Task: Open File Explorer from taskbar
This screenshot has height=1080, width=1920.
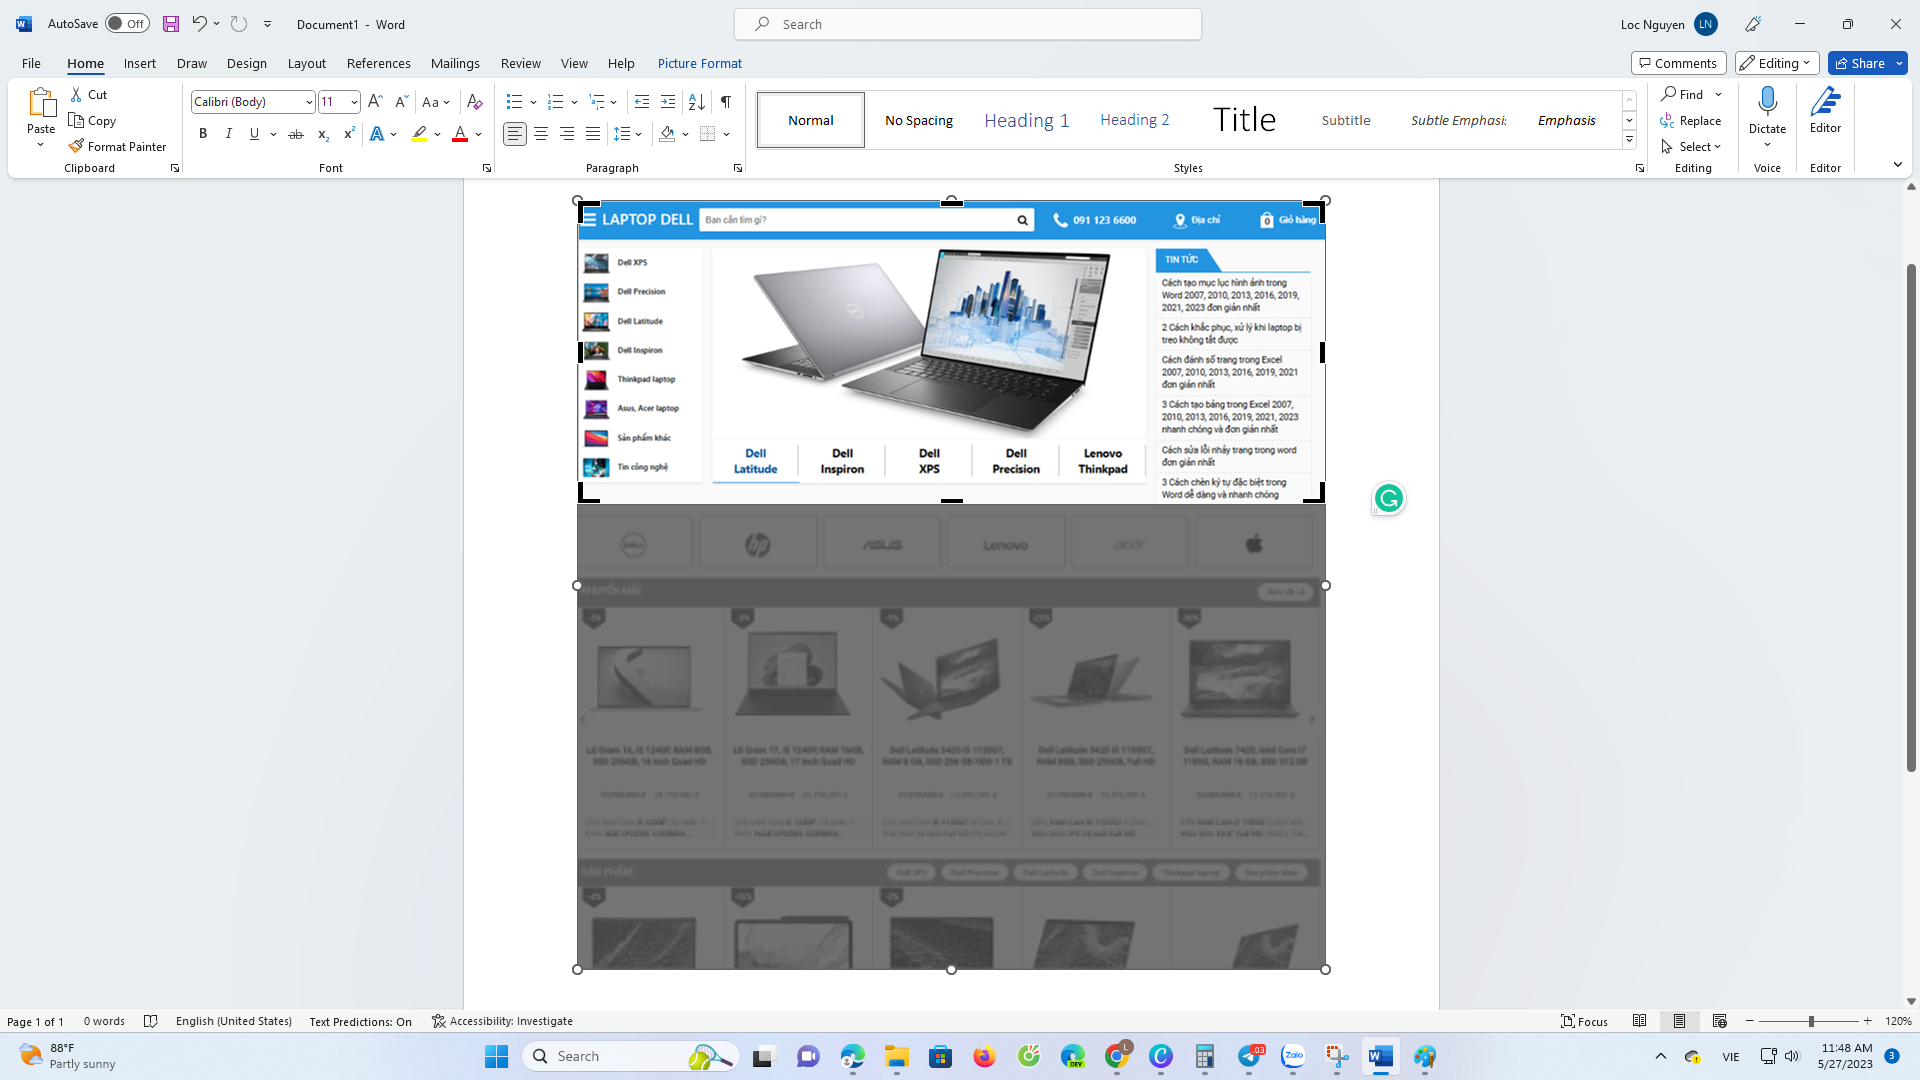Action: coord(896,1056)
